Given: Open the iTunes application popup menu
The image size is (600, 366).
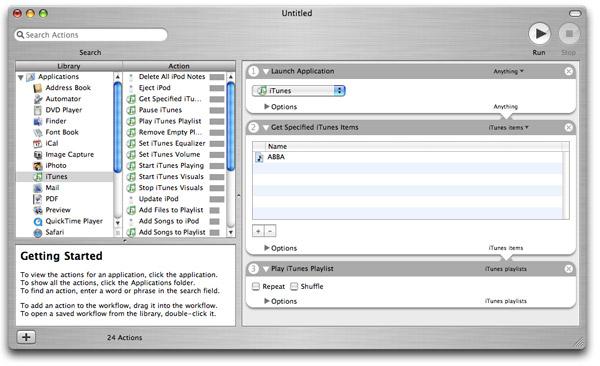Looking at the screenshot, I should 299,91.
